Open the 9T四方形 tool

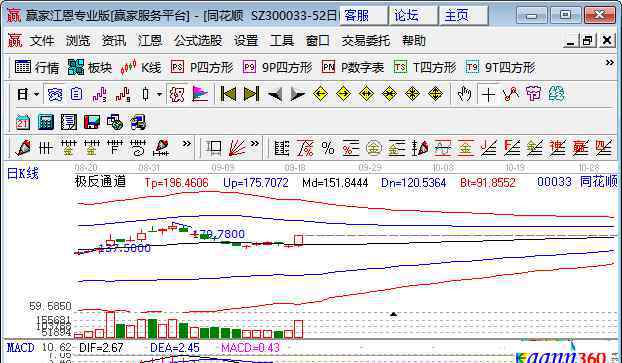tap(500, 67)
